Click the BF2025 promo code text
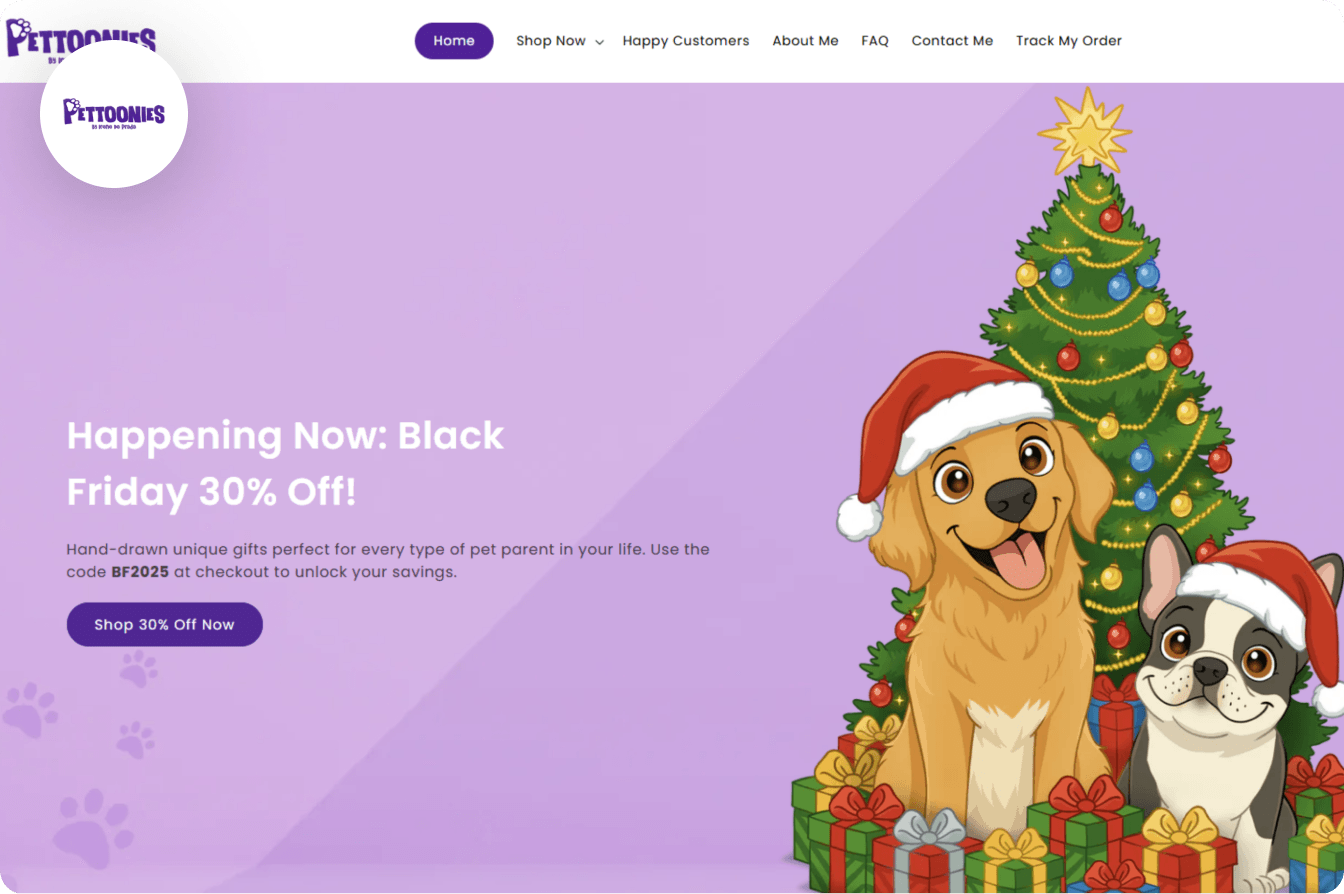Screen dimensions: 1344x894 click(x=140, y=573)
